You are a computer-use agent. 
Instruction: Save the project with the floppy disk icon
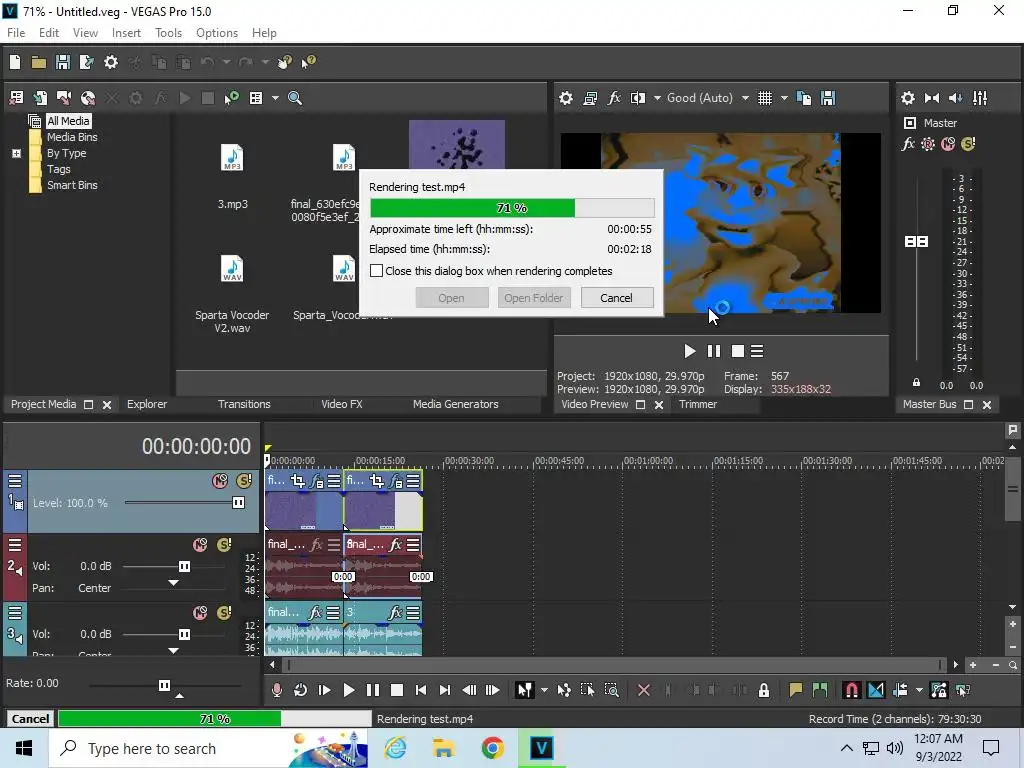coord(63,62)
